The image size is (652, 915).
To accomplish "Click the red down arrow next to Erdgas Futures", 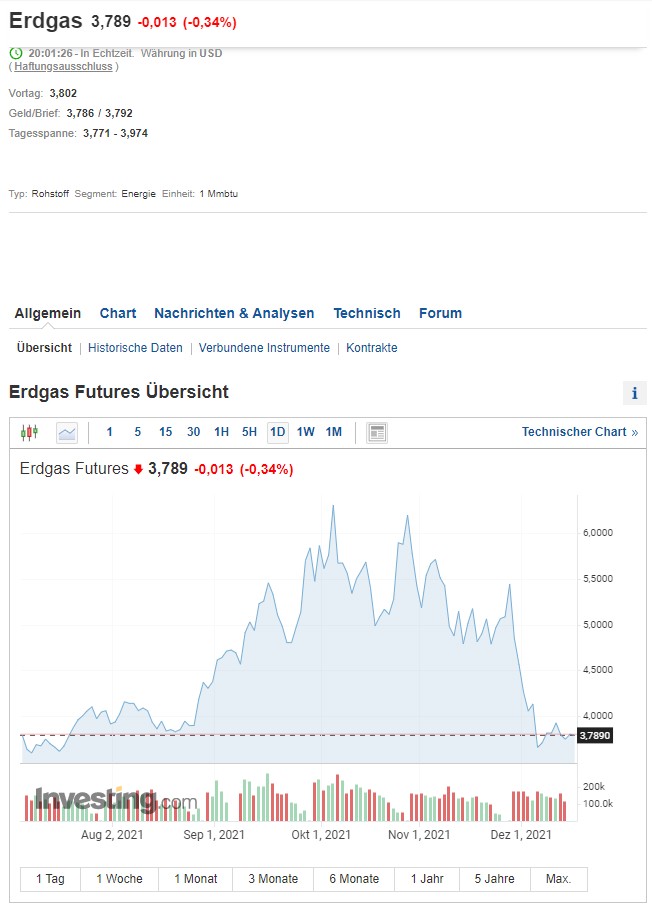I will tap(138, 469).
